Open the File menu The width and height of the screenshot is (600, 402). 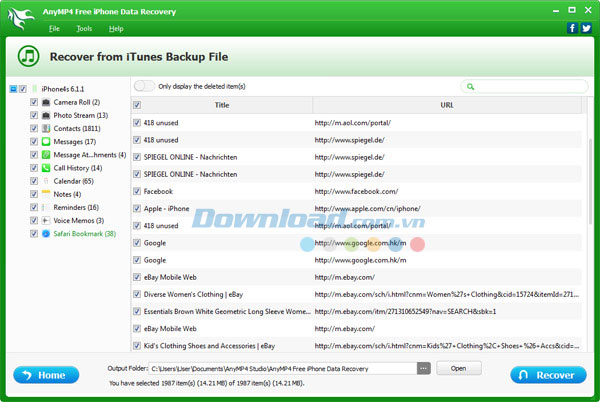click(53, 29)
